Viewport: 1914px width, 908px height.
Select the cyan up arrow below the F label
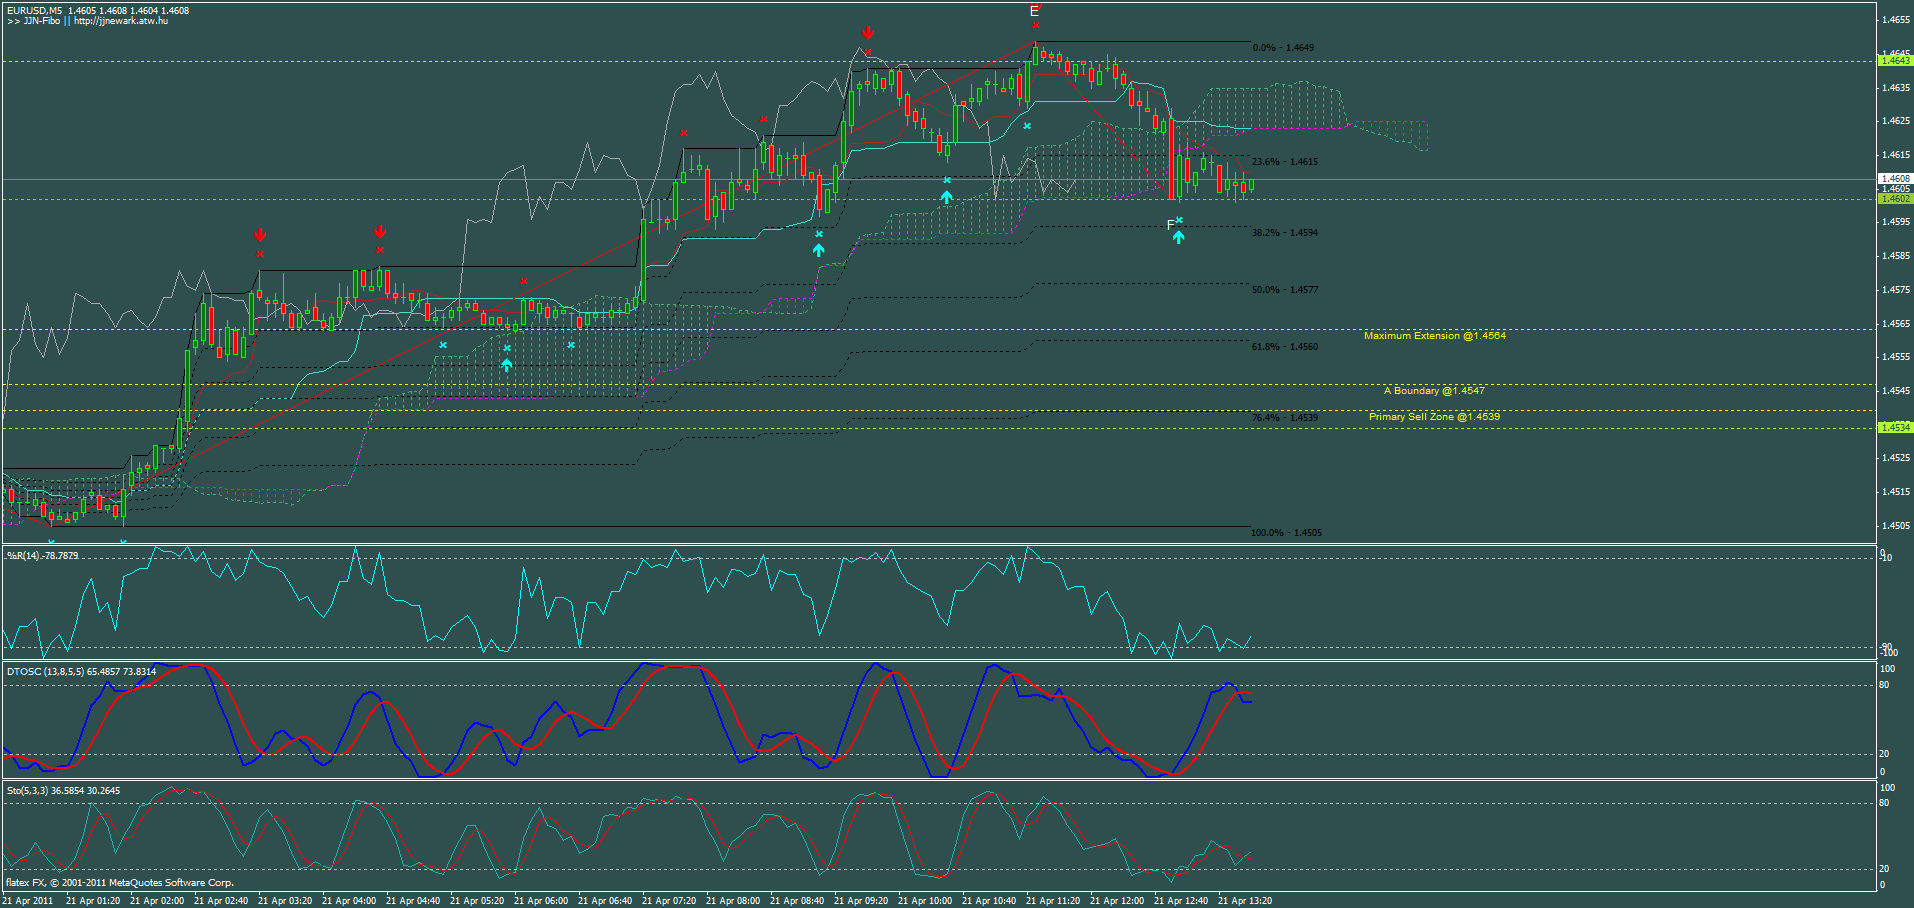click(1180, 237)
